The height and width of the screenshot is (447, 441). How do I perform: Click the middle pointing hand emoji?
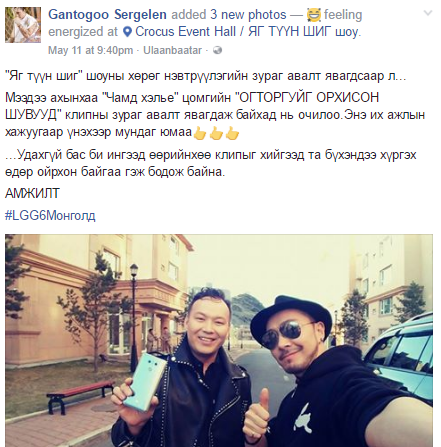[216, 133]
